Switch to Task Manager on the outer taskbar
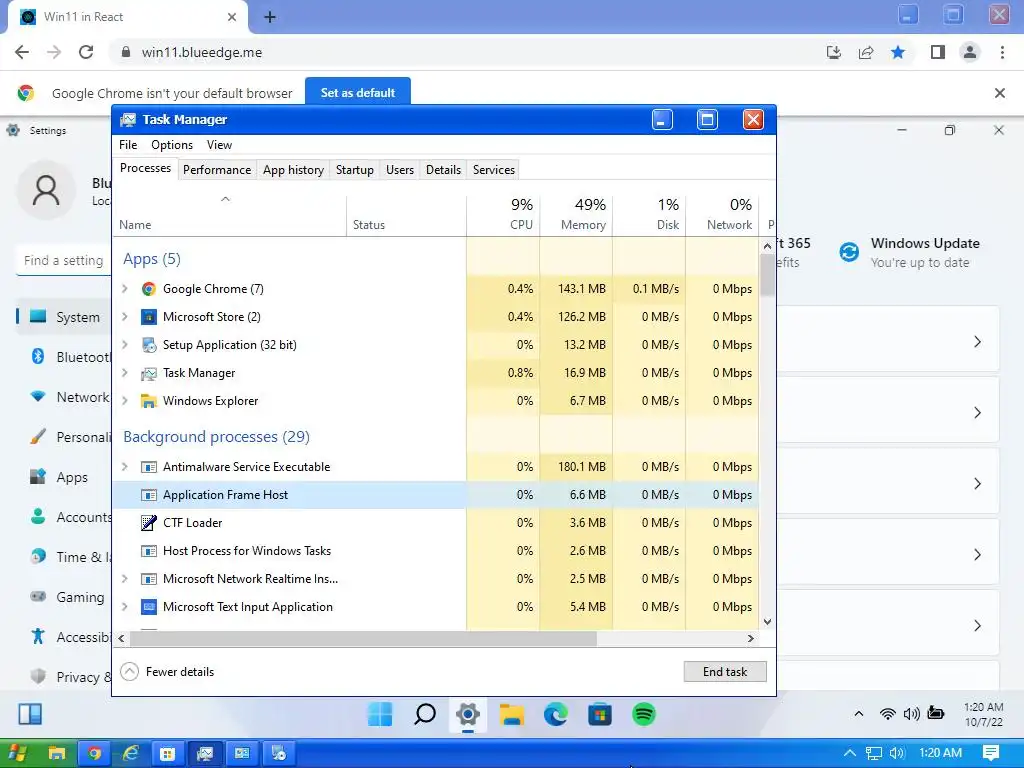The image size is (1024, 768). (x=205, y=754)
